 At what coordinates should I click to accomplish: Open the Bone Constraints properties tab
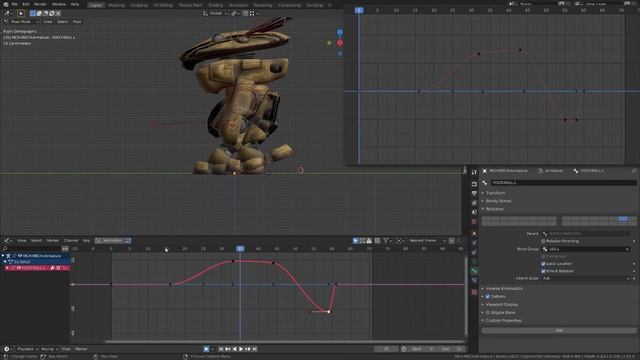point(474,280)
